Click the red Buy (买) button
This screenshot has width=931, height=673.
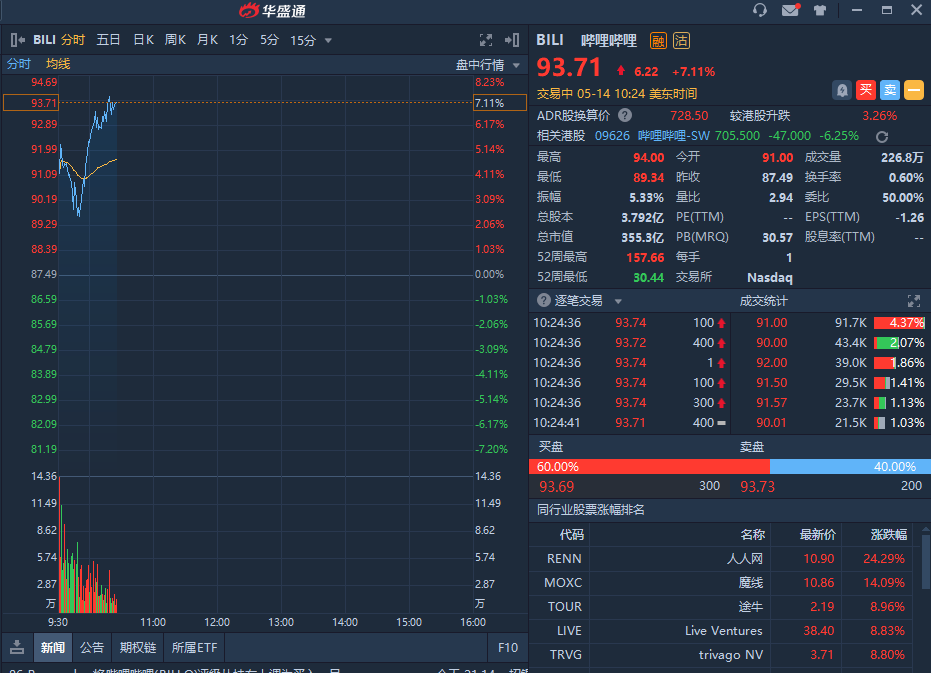(x=866, y=90)
